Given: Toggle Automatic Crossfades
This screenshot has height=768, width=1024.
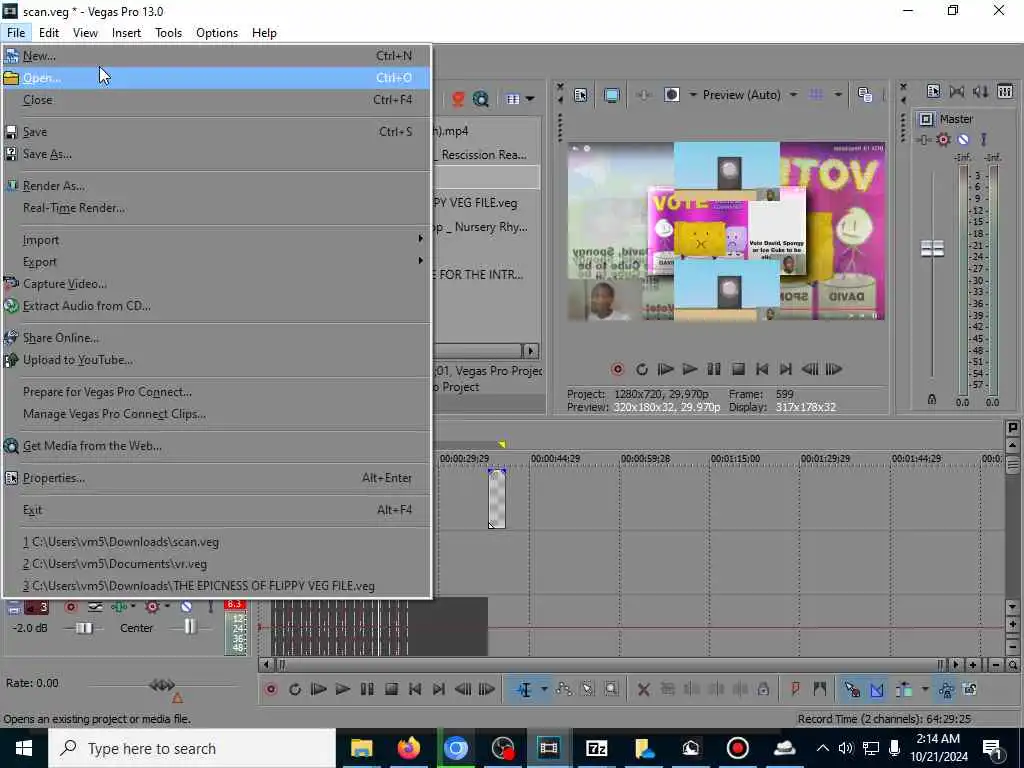Looking at the screenshot, I should [876, 689].
